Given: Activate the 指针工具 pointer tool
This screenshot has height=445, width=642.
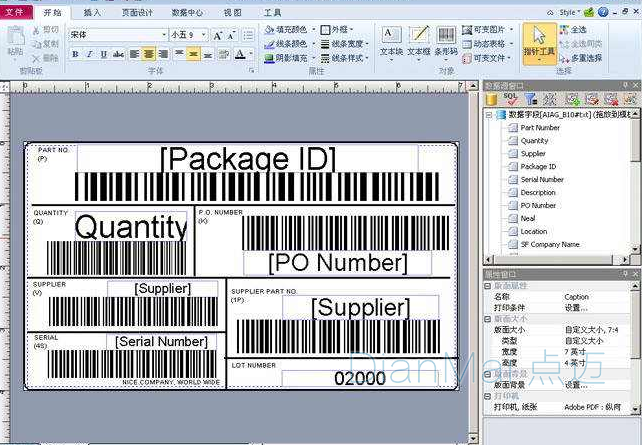Looking at the screenshot, I should click(x=540, y=45).
